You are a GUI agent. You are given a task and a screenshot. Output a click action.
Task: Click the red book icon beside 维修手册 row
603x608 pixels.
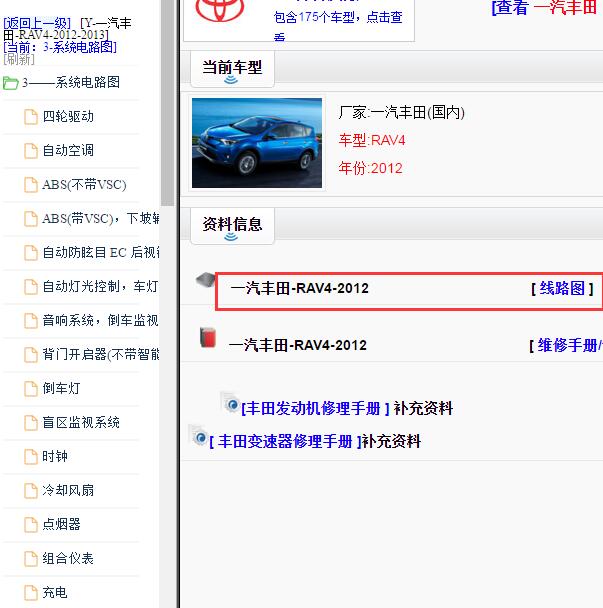[208, 337]
